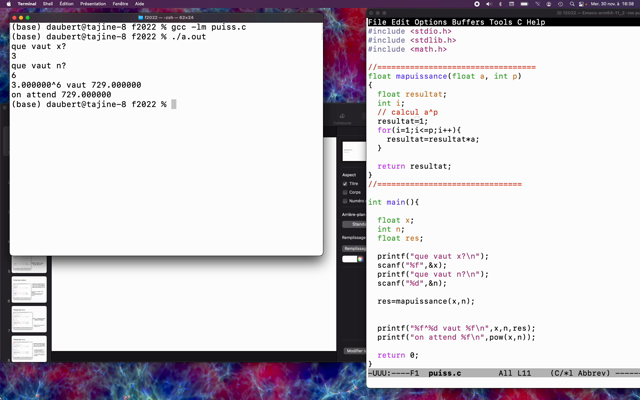Open Emacs File menu
Screen dimensions: 640x400
[378, 22]
